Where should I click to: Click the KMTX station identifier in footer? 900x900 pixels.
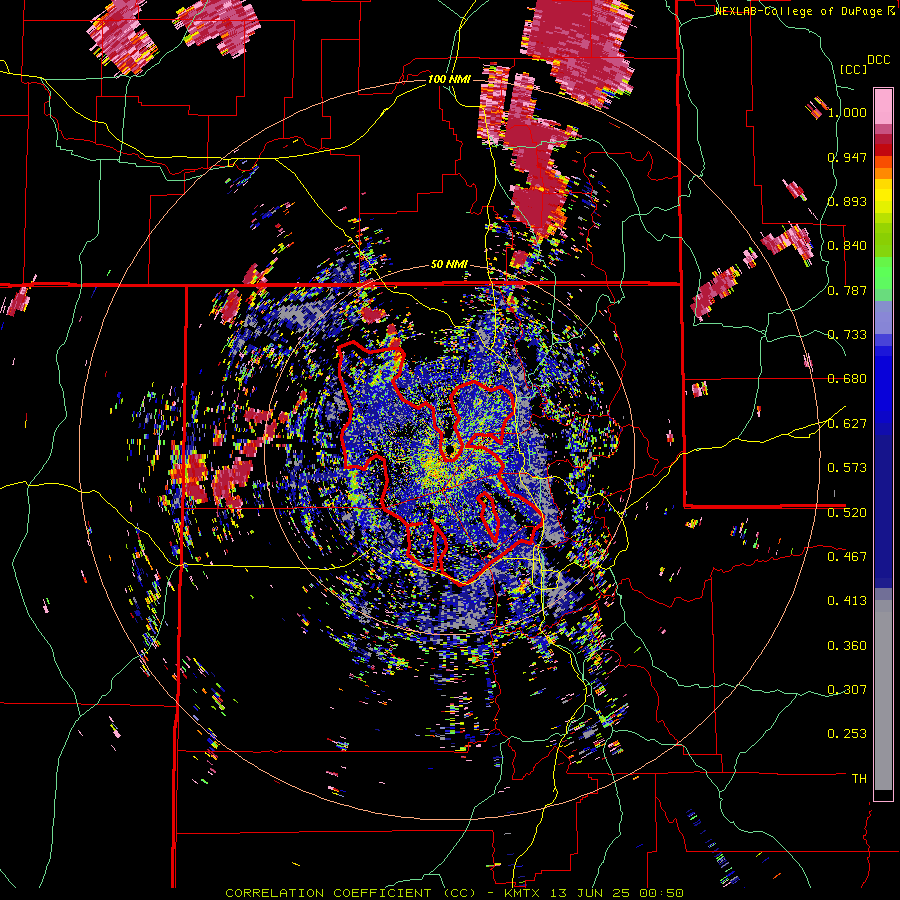point(521,893)
